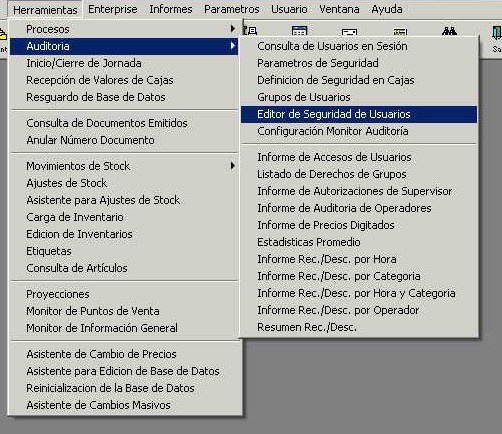The width and height of the screenshot is (502, 434).
Task: Click the door exit icon on toolbar
Action: (x=497, y=33)
